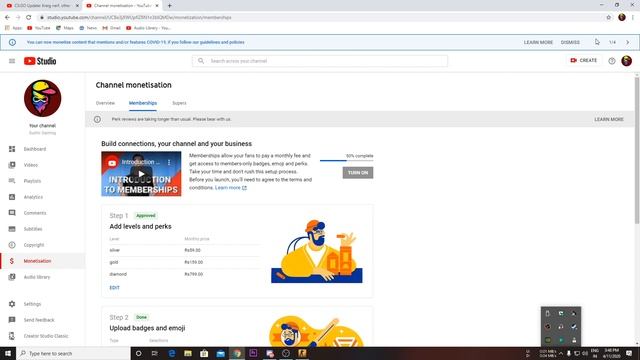This screenshot has height=360, width=640.
Task: Click EDIT under Add levels and perks
Action: point(114,288)
